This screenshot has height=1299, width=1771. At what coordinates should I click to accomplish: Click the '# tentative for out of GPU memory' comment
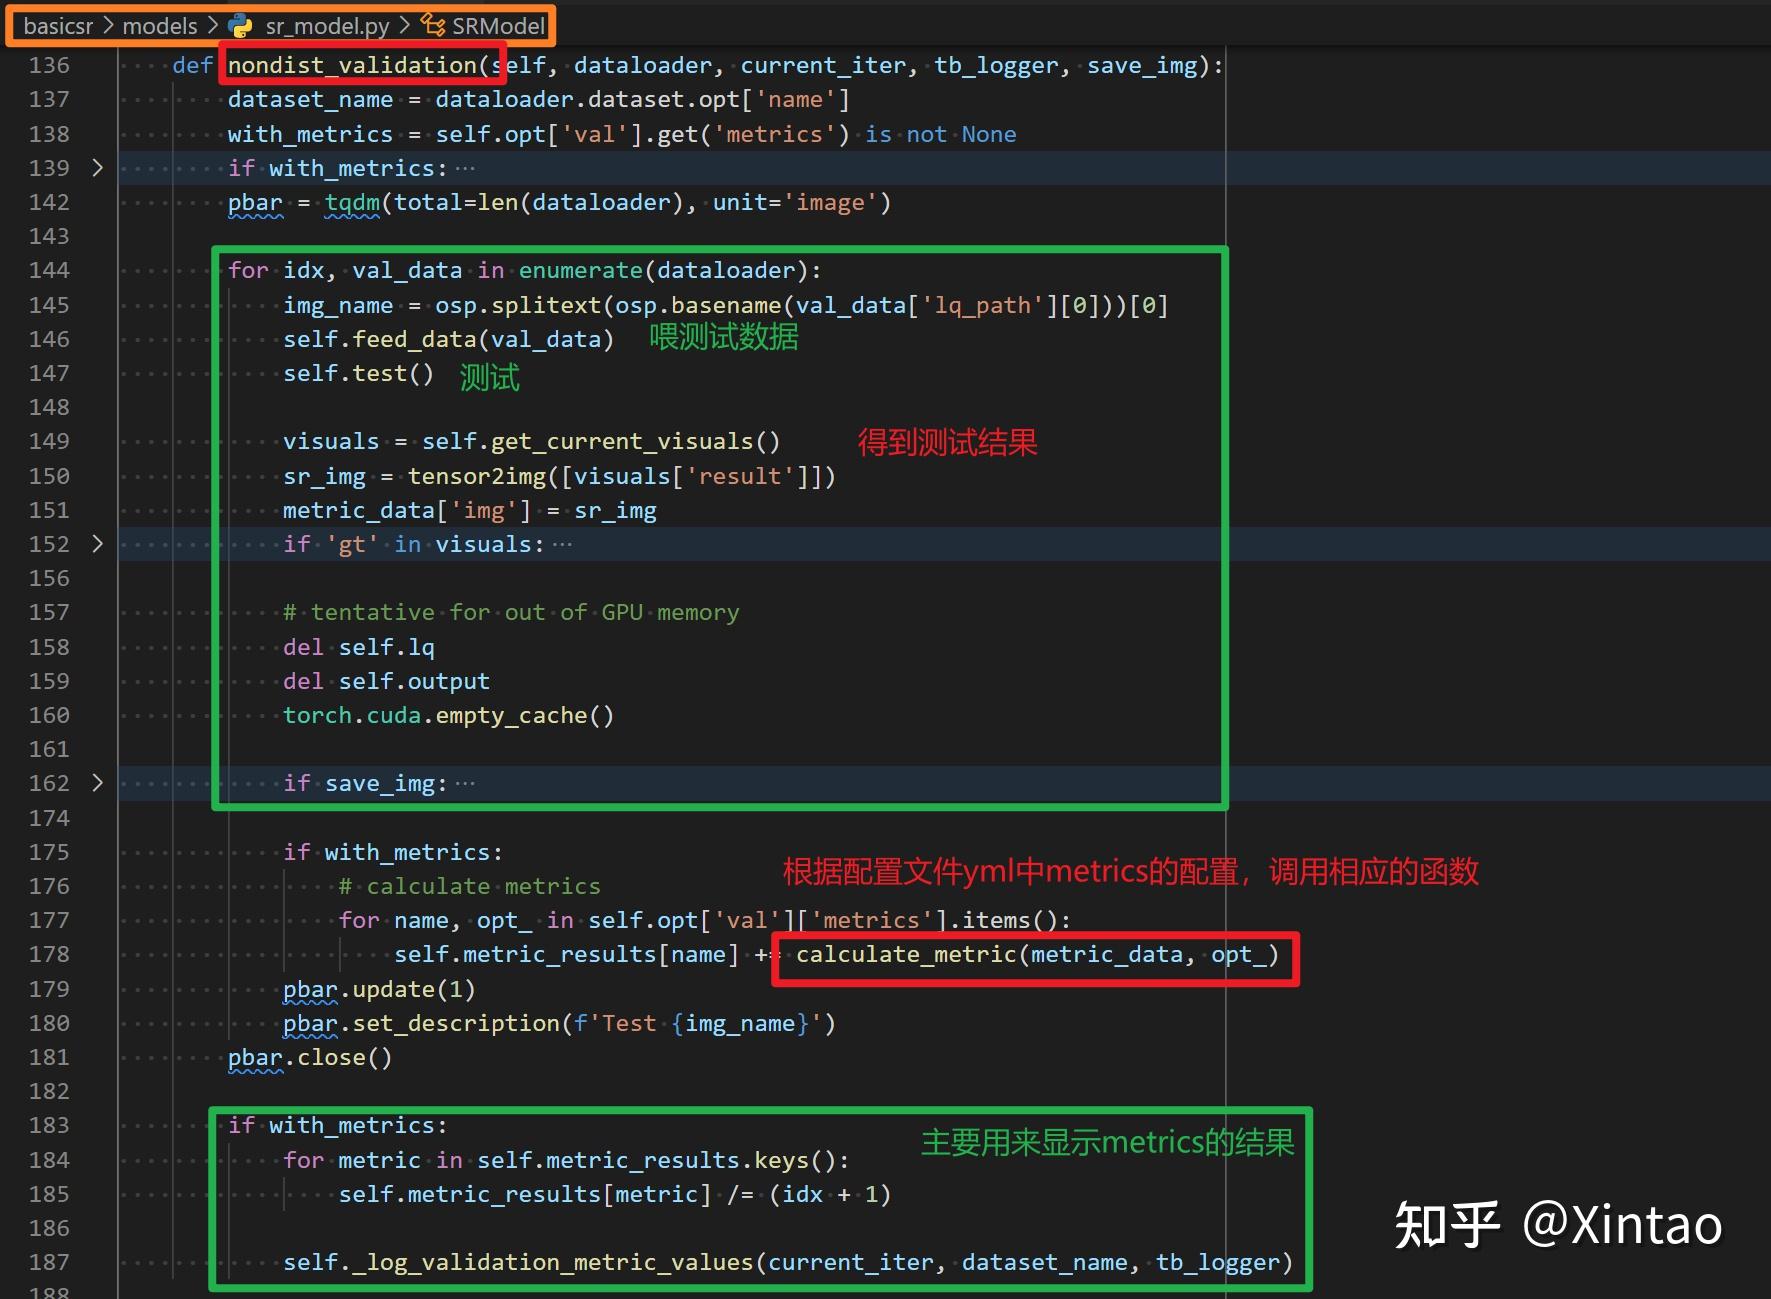click(x=511, y=612)
